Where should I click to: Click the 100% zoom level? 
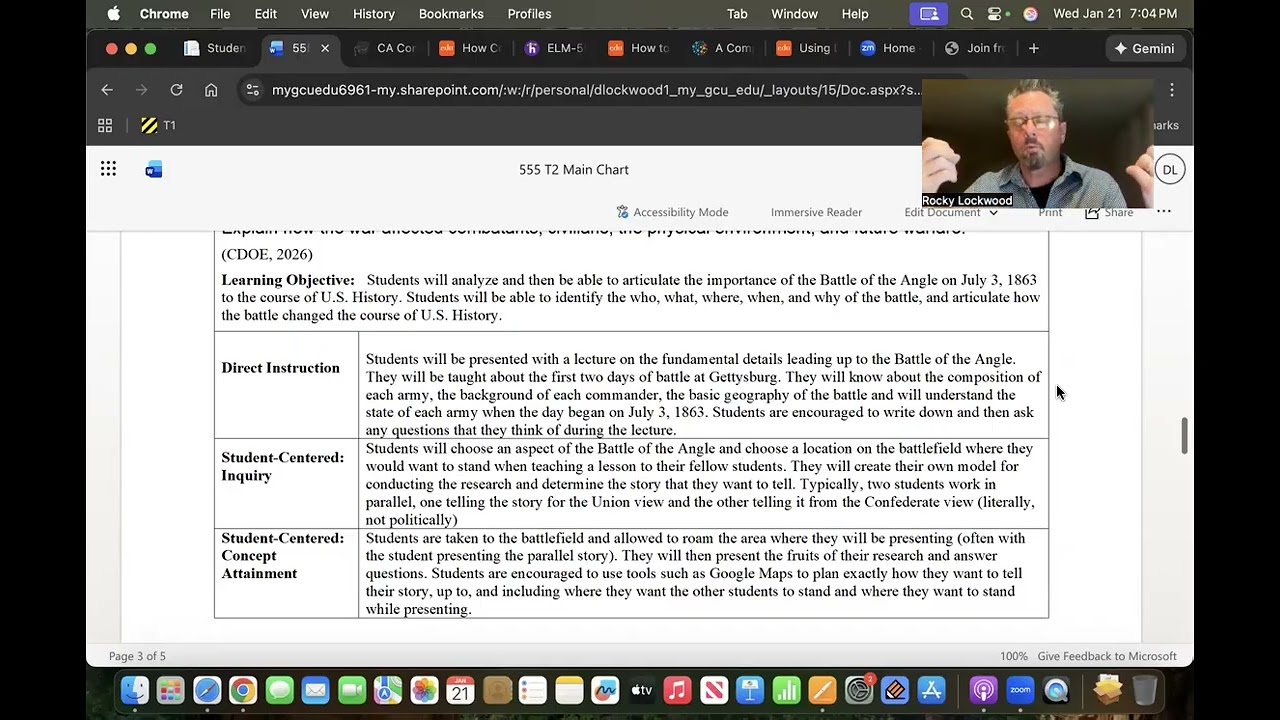coord(1013,656)
